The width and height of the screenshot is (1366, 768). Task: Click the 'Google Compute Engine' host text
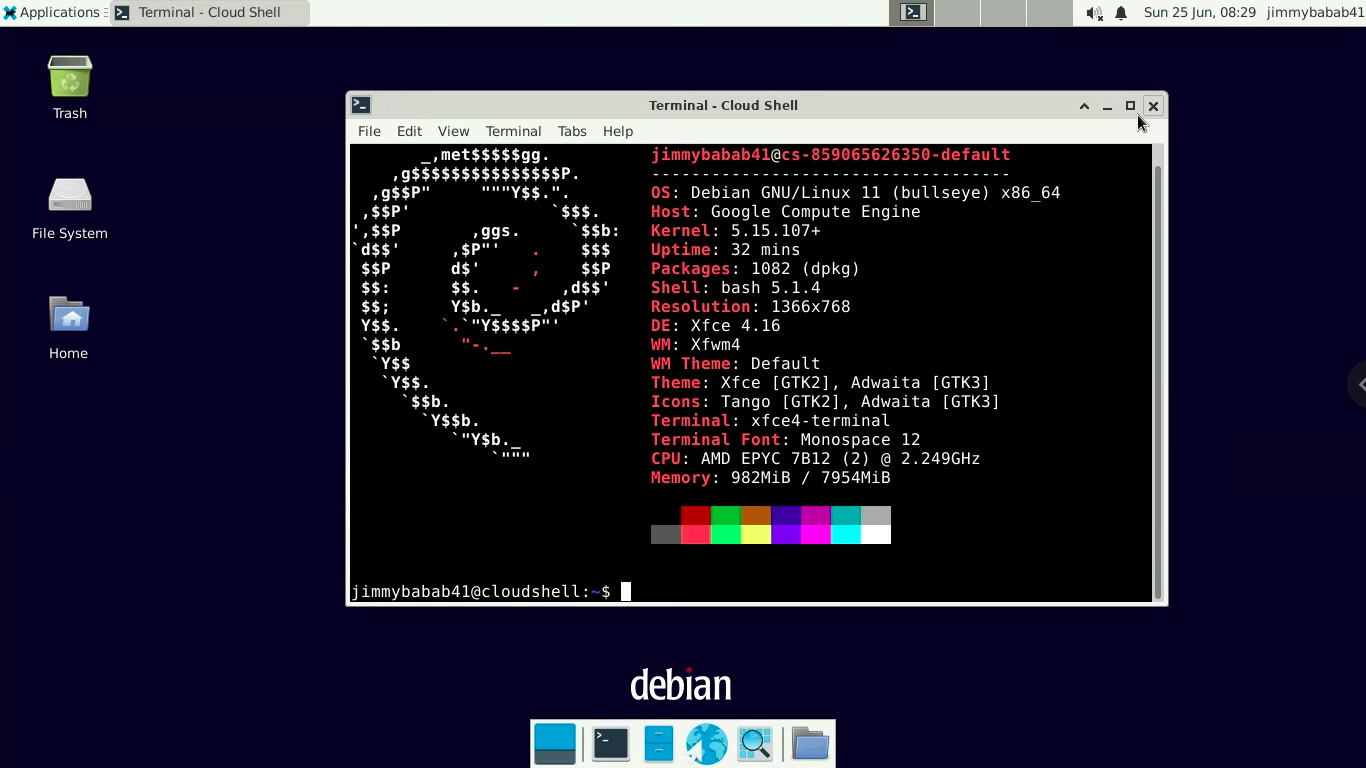tap(815, 212)
